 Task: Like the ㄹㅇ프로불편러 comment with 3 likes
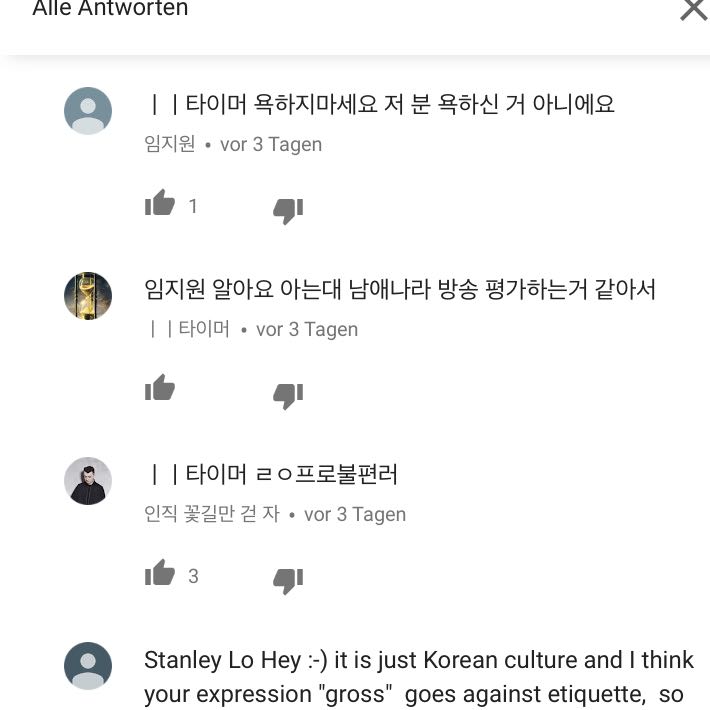pyautogui.click(x=160, y=574)
